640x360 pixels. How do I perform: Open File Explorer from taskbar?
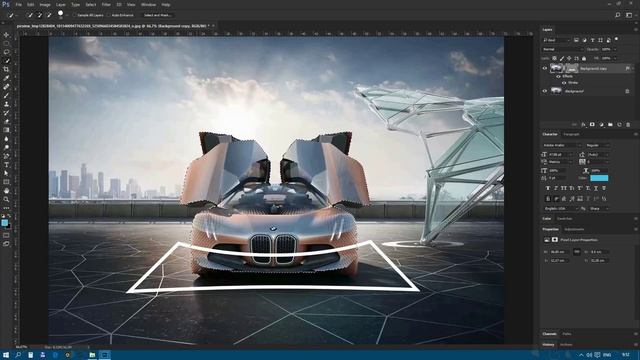coord(92,355)
